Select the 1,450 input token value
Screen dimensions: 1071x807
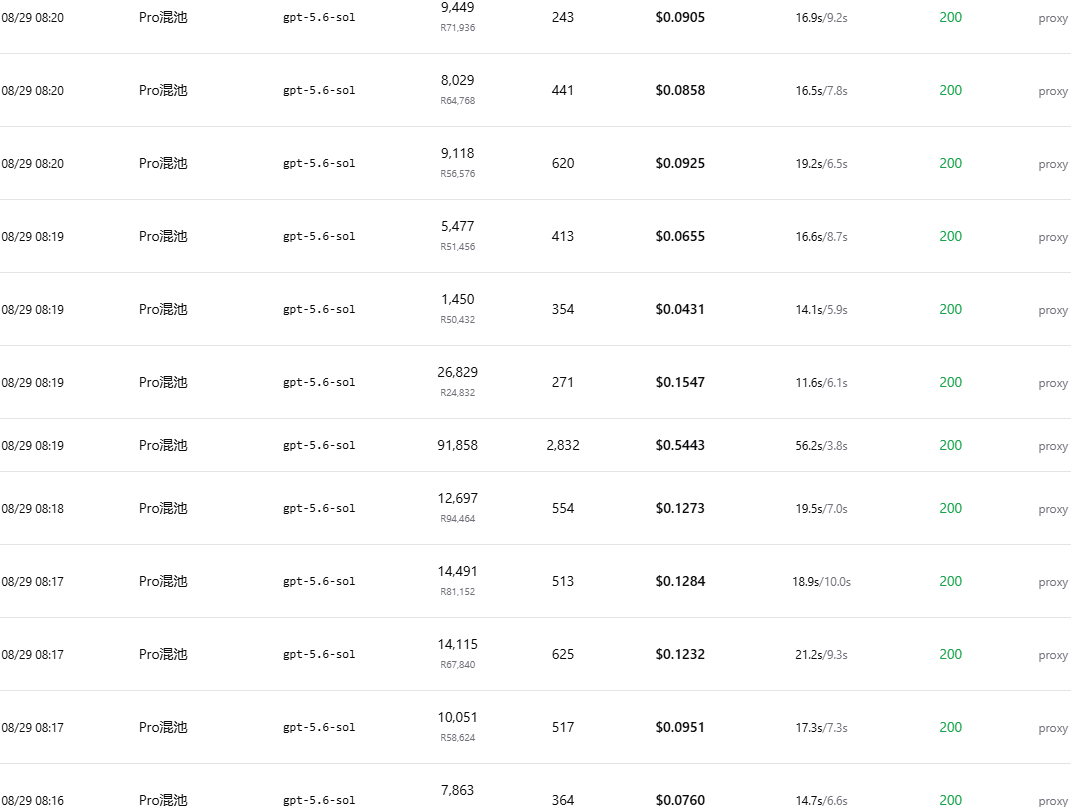coord(457,299)
